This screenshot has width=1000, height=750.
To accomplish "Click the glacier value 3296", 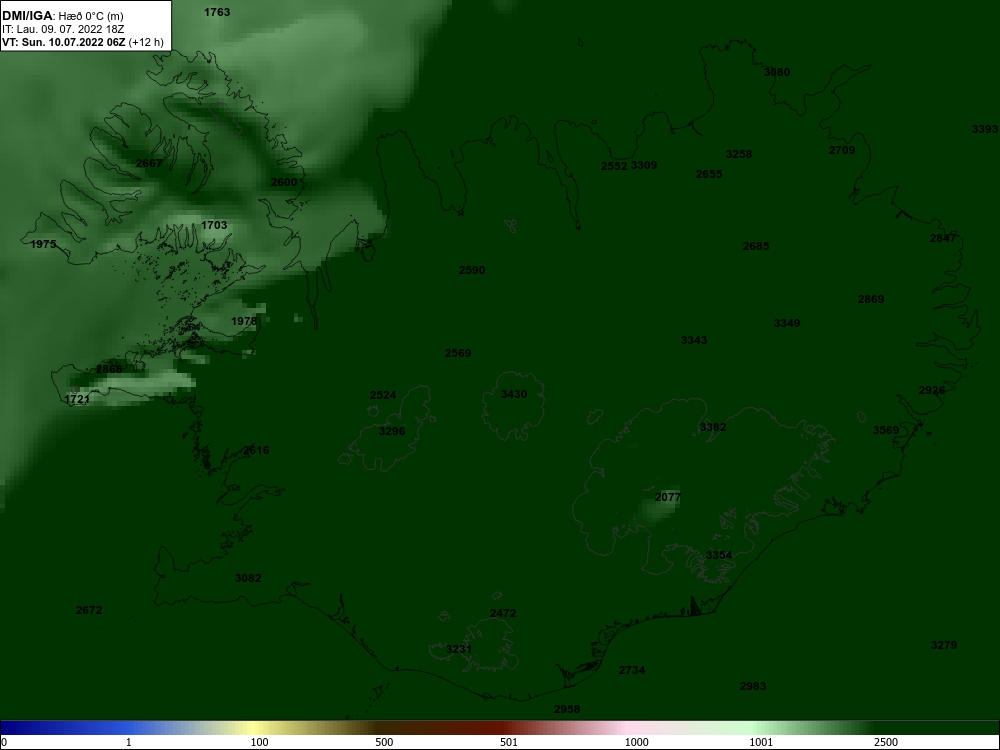I will pos(392,431).
